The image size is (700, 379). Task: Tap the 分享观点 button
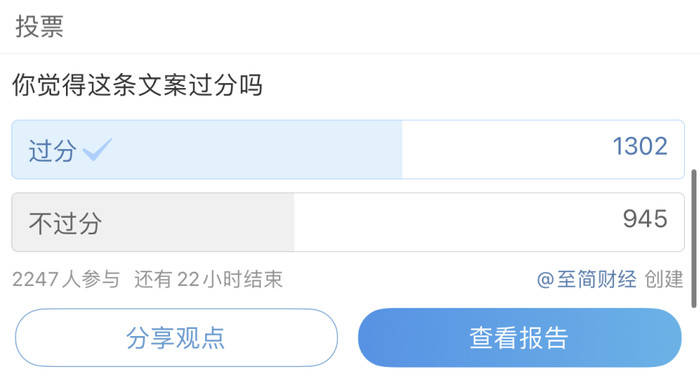(x=176, y=337)
